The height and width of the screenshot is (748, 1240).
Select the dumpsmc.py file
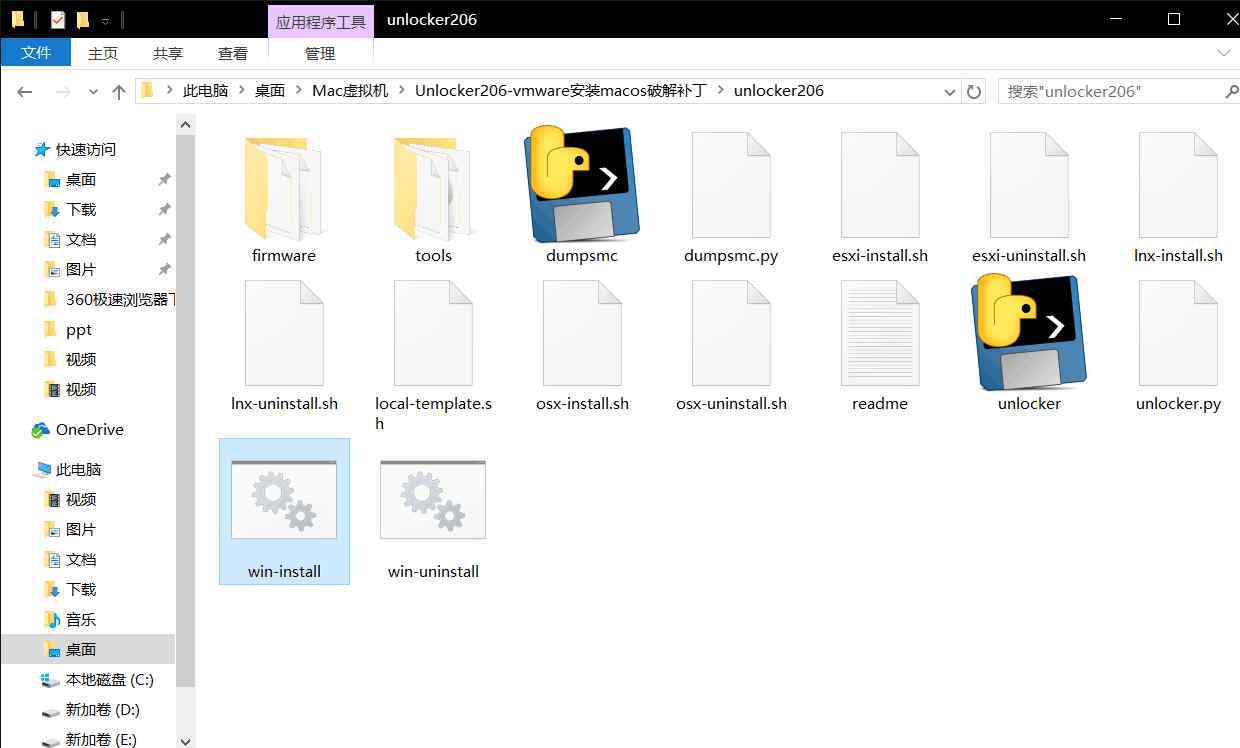pyautogui.click(x=731, y=198)
